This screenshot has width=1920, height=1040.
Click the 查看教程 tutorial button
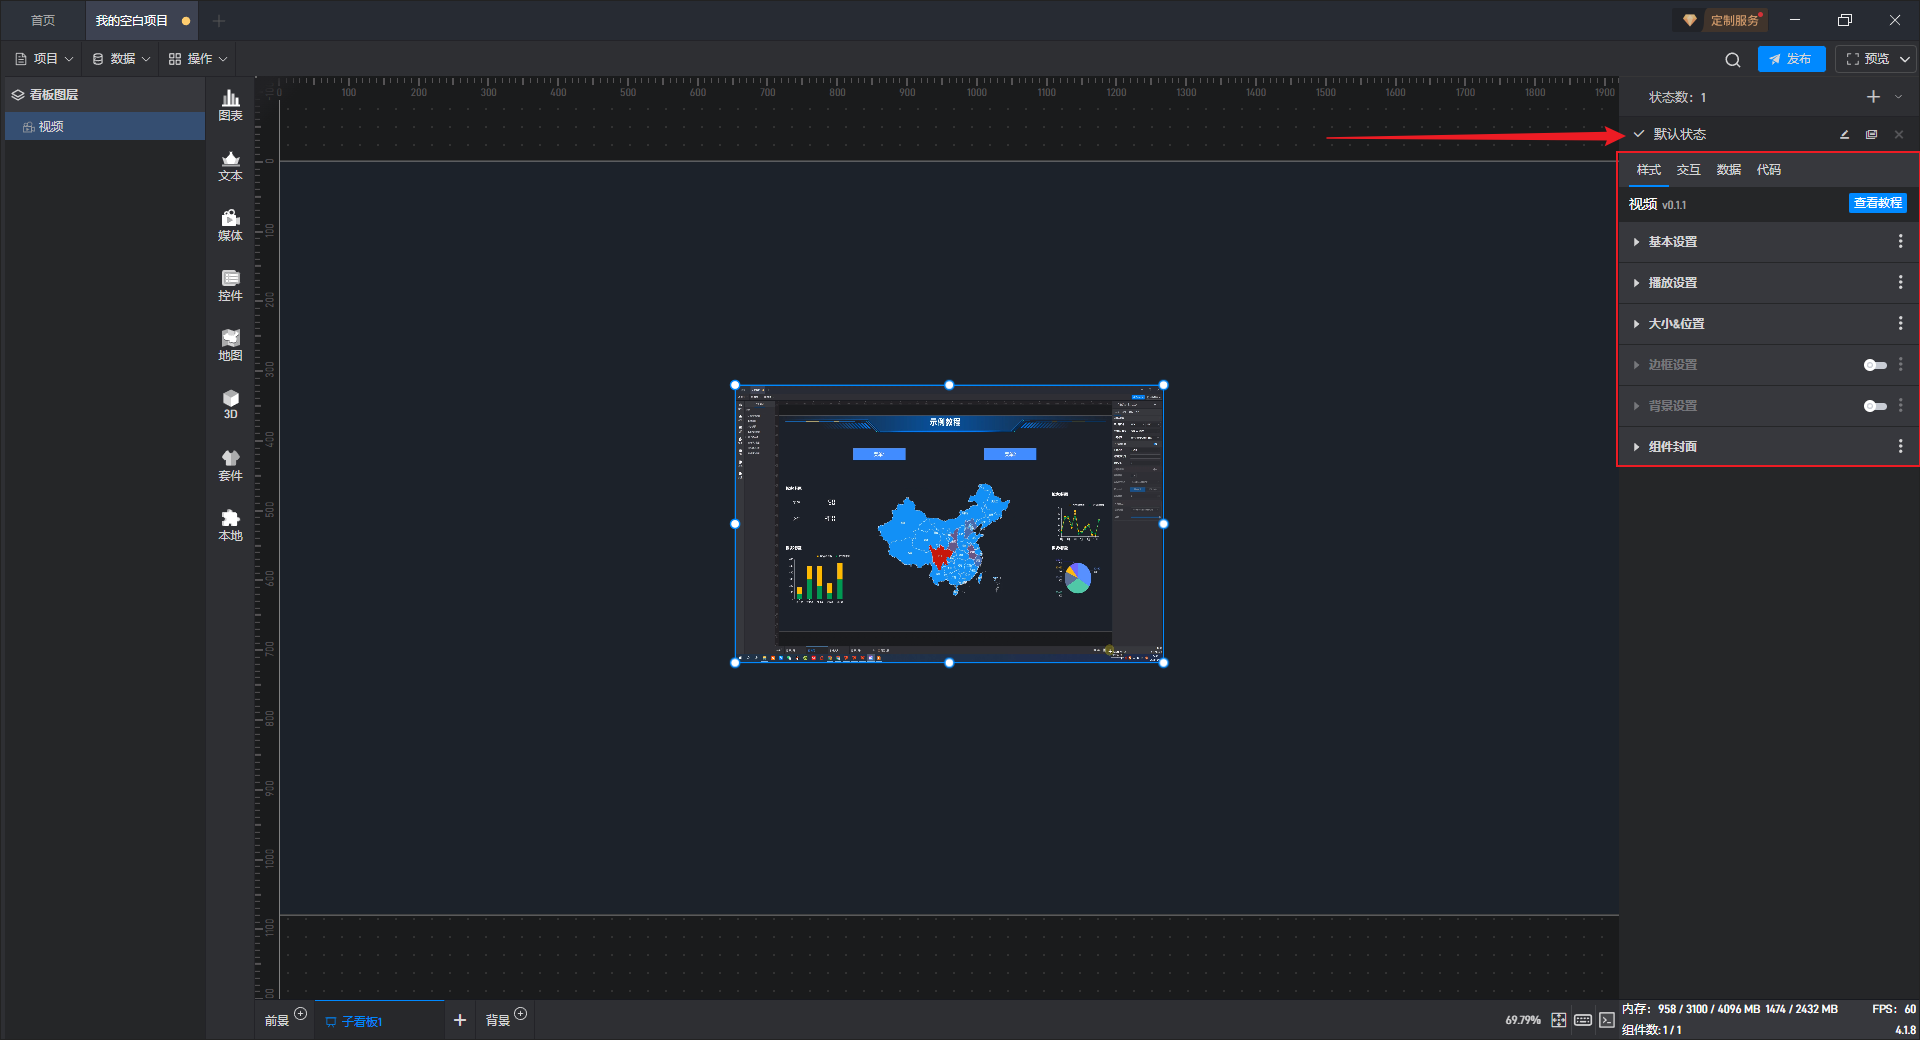[x=1877, y=203]
